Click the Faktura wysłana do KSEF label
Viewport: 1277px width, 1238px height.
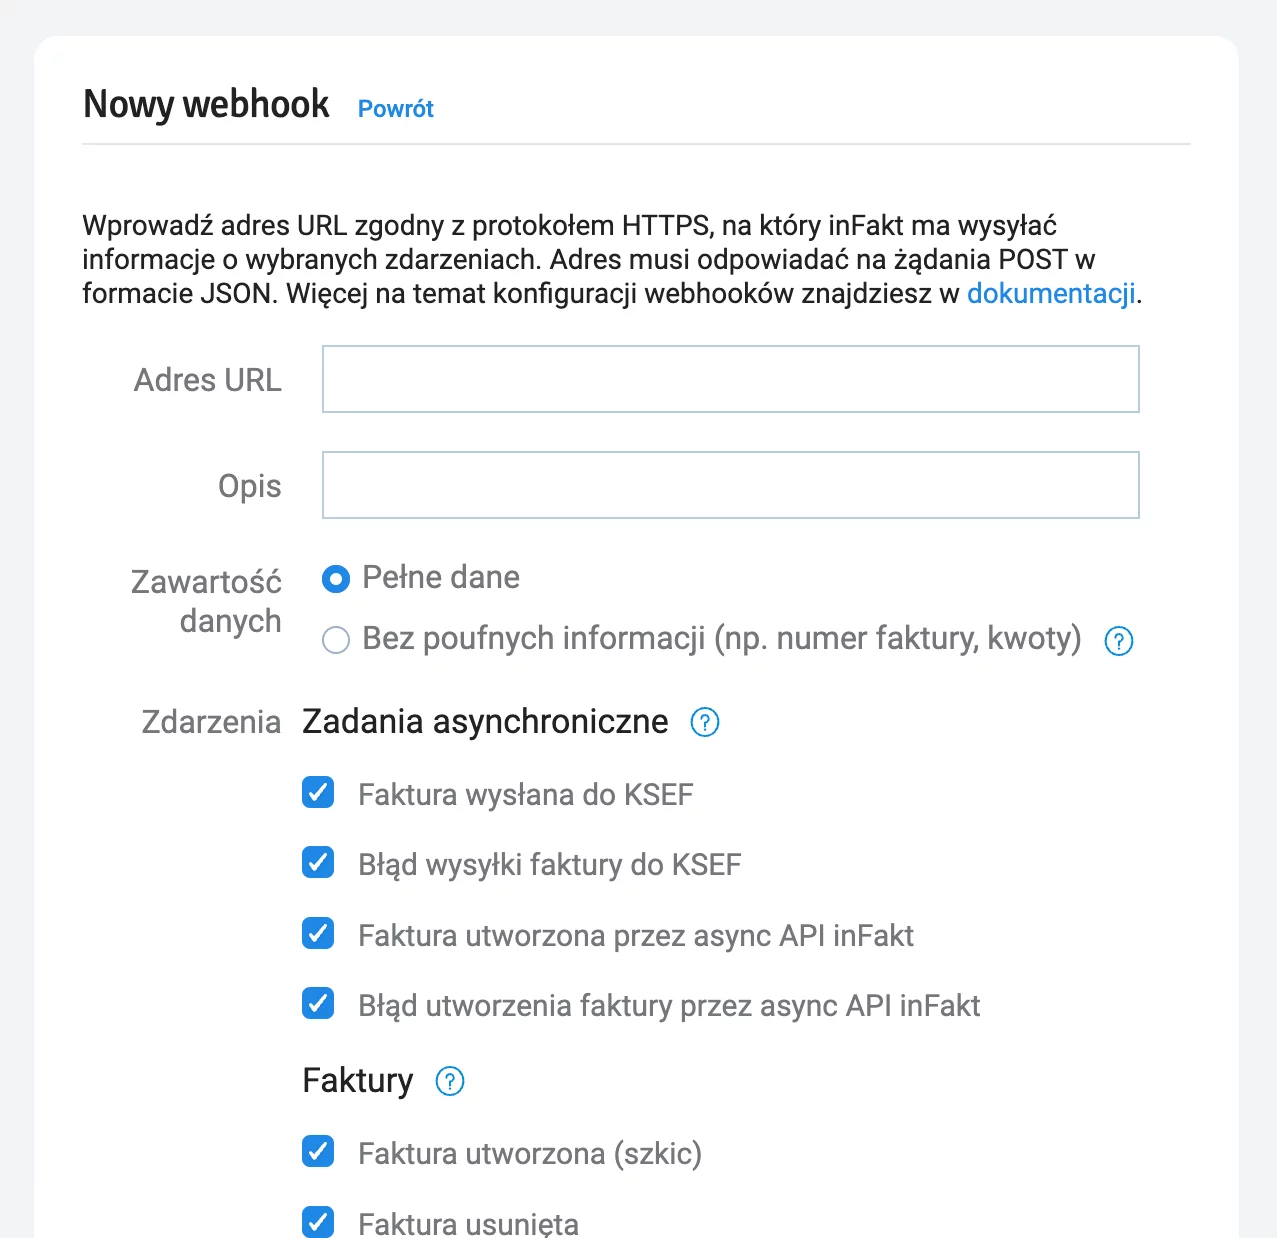click(x=526, y=795)
